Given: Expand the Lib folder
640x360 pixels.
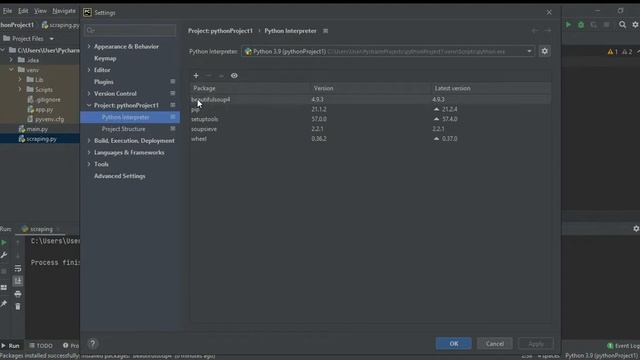Looking at the screenshot, I should tap(20, 80).
